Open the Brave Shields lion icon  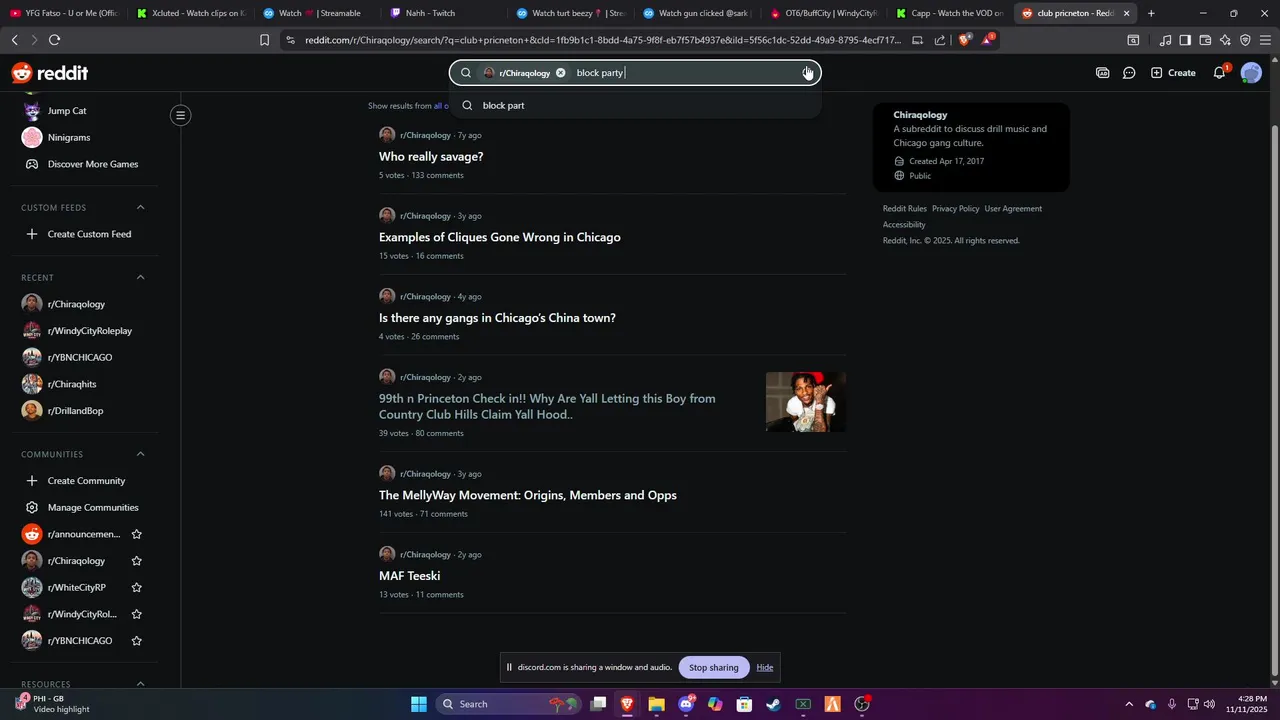pos(964,40)
